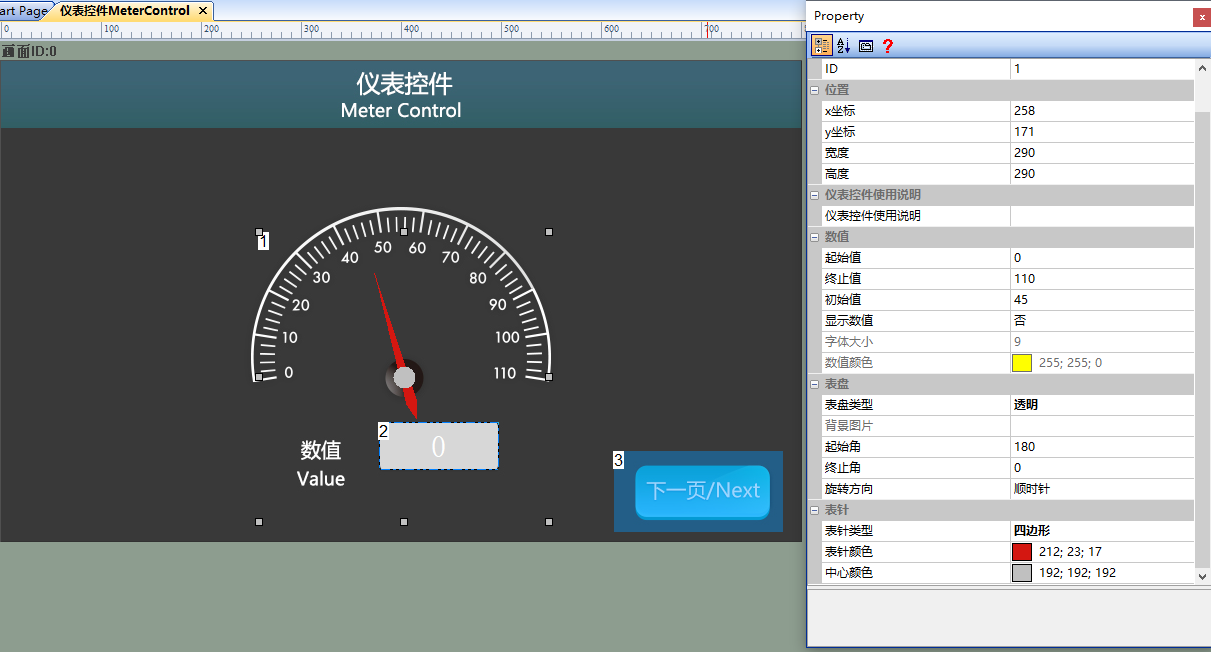Click the 终止角 value field
The image size is (1211, 652).
coord(1102,468)
